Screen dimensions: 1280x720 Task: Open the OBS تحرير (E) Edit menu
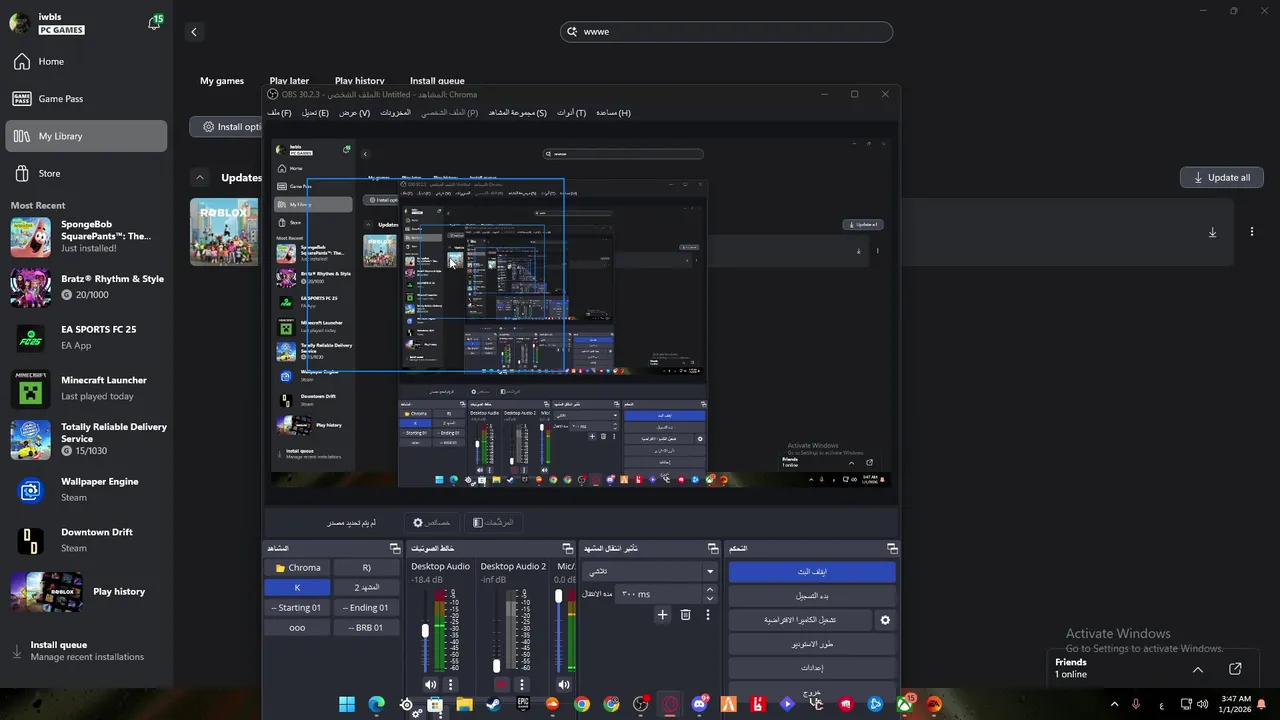315,113
